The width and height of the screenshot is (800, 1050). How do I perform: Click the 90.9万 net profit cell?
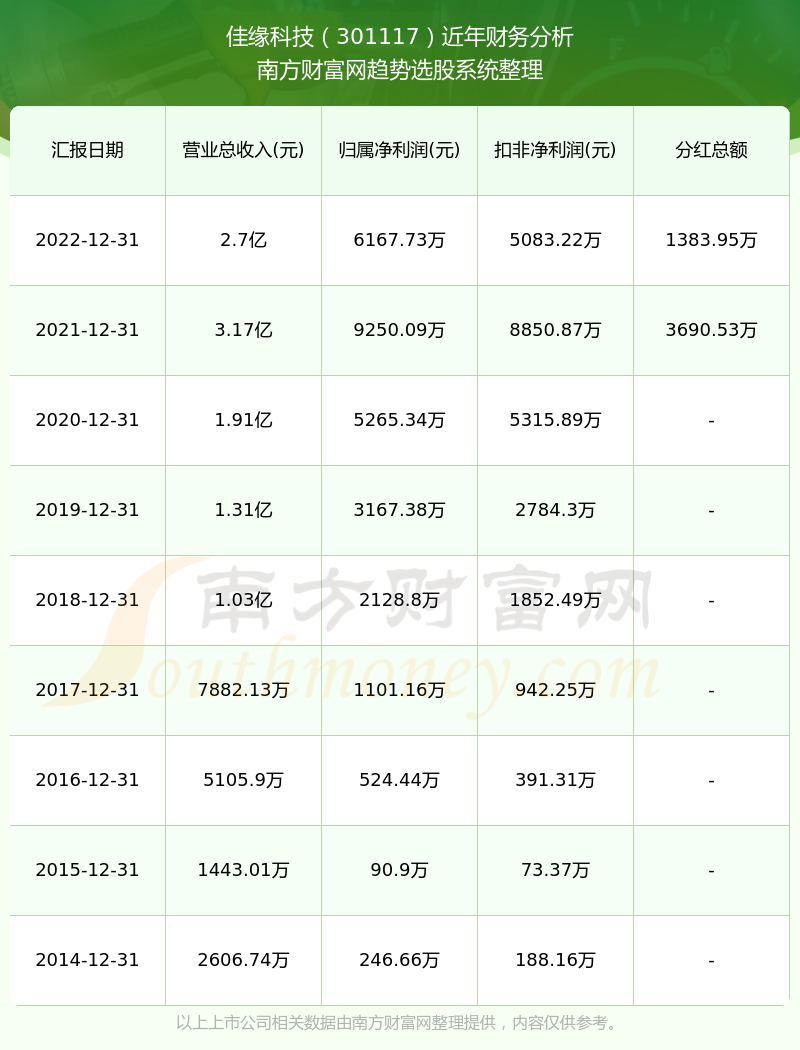(x=400, y=870)
